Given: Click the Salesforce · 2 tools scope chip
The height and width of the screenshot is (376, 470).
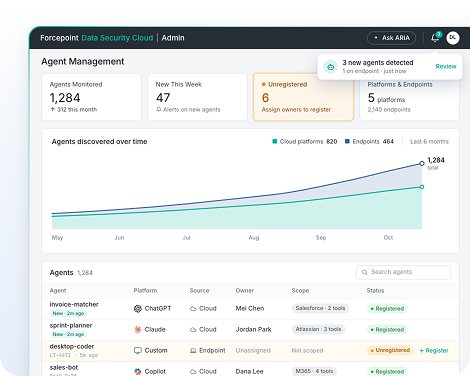Looking at the screenshot, I should click(320, 308).
